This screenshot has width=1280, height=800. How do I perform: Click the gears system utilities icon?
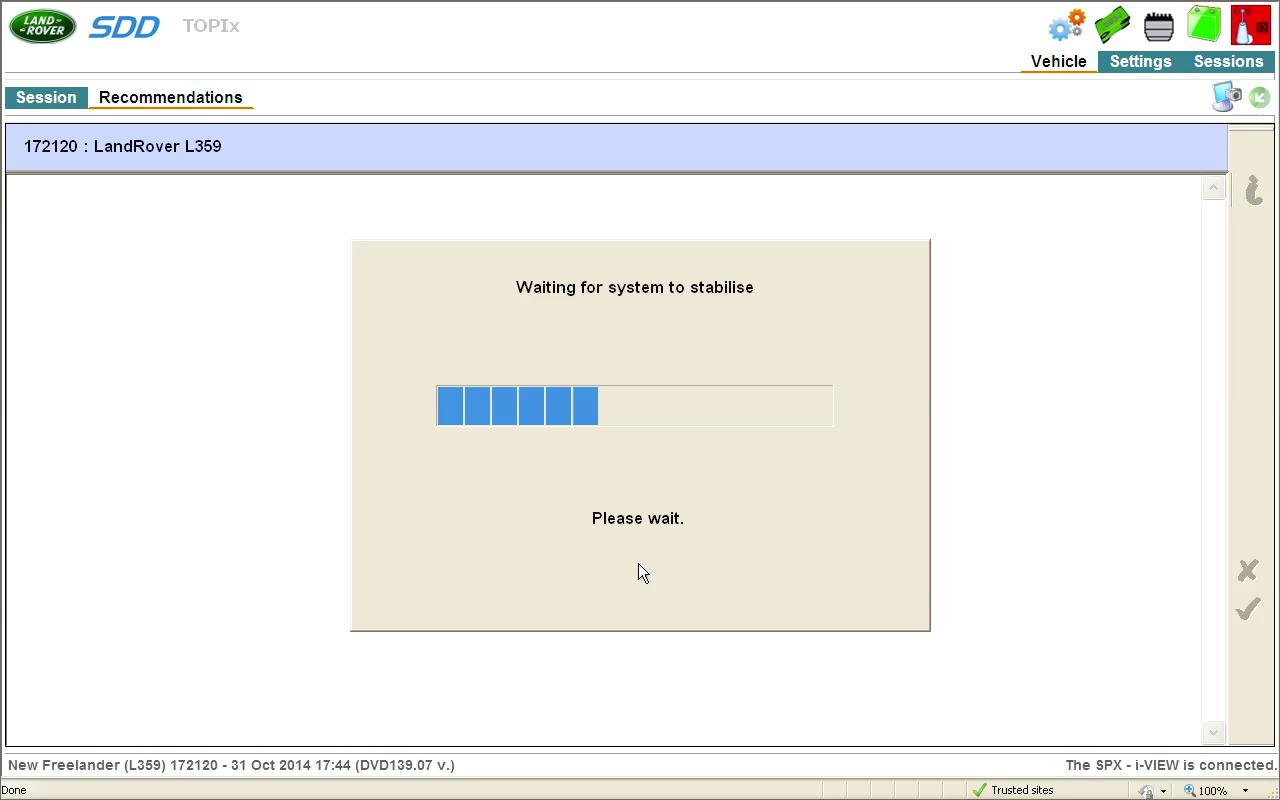tap(1066, 25)
